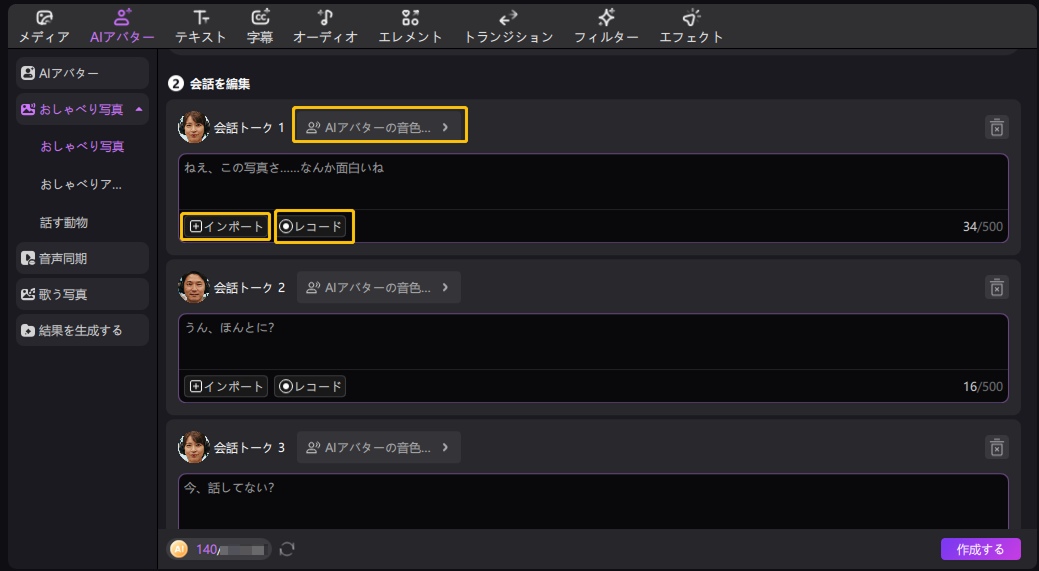Image resolution: width=1039 pixels, height=571 pixels.
Task: Collapse the おしゃべり写真 sidebar section
Action: 138,109
